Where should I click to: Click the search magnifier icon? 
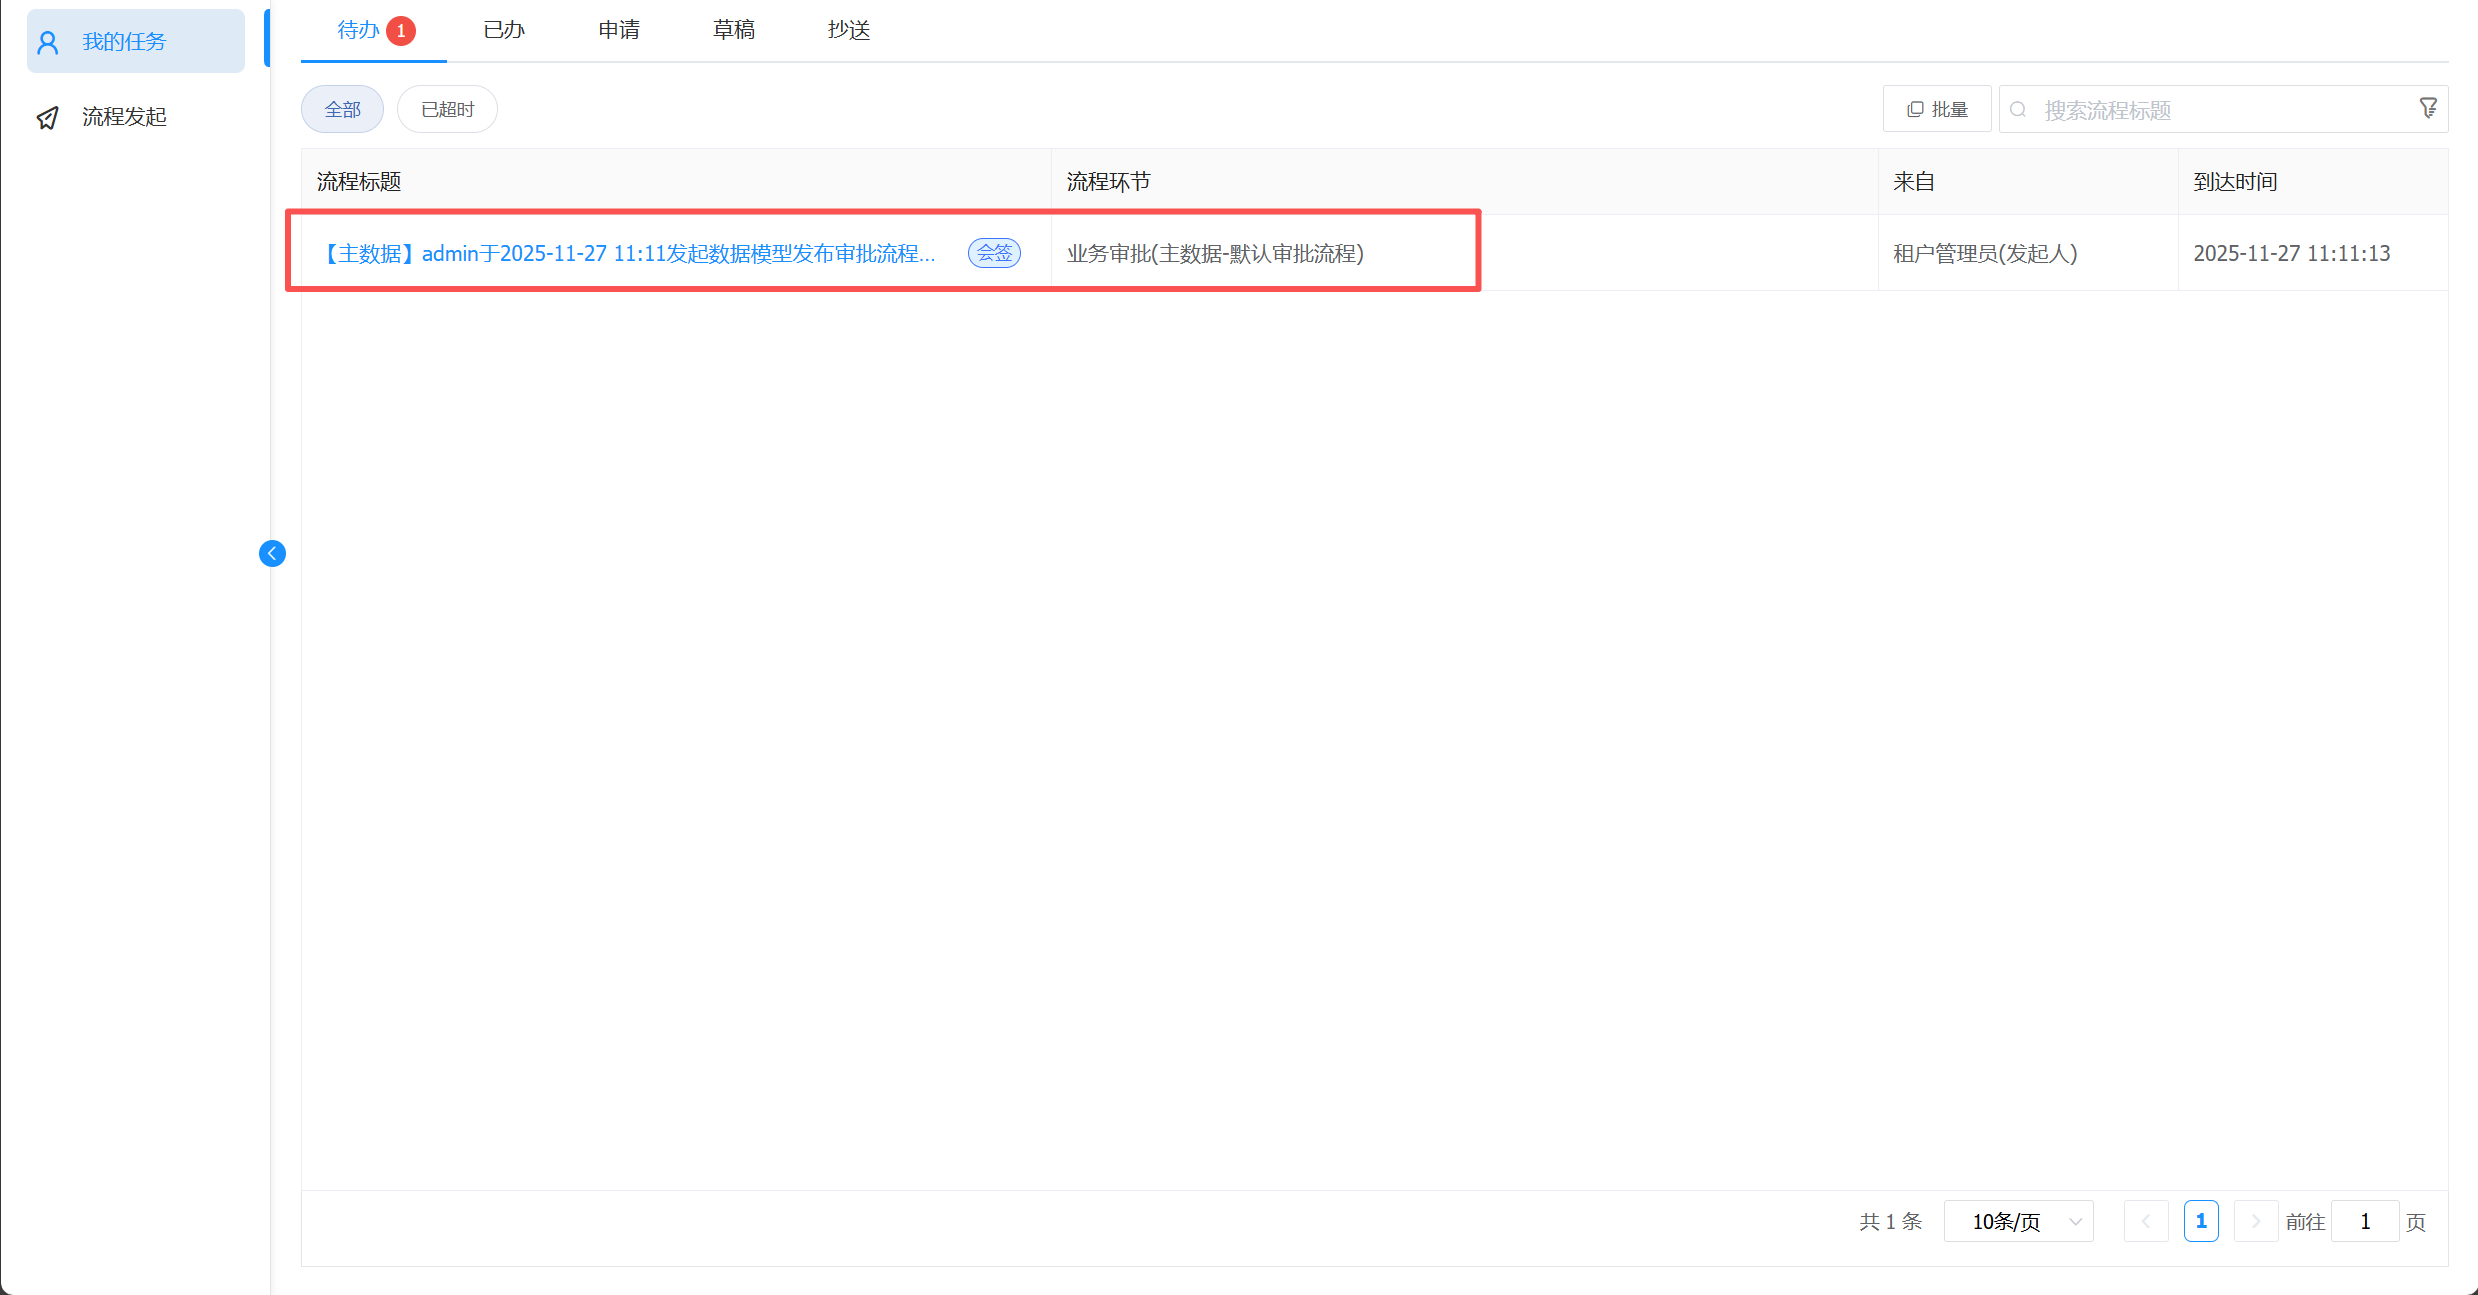click(2018, 110)
